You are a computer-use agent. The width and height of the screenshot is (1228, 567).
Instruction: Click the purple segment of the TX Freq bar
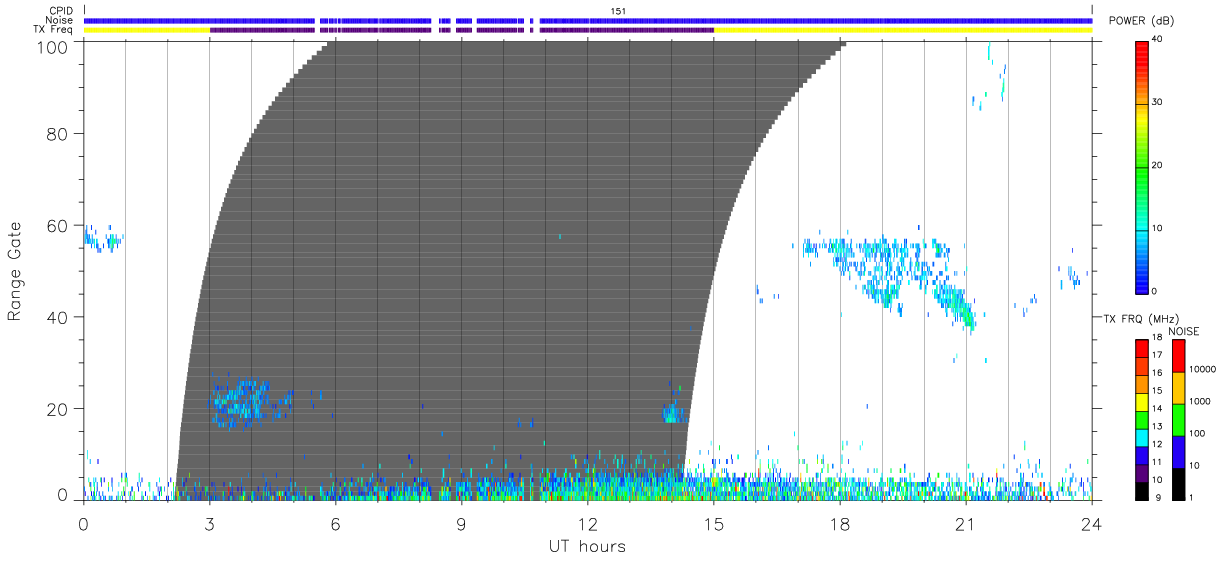tap(462, 30)
